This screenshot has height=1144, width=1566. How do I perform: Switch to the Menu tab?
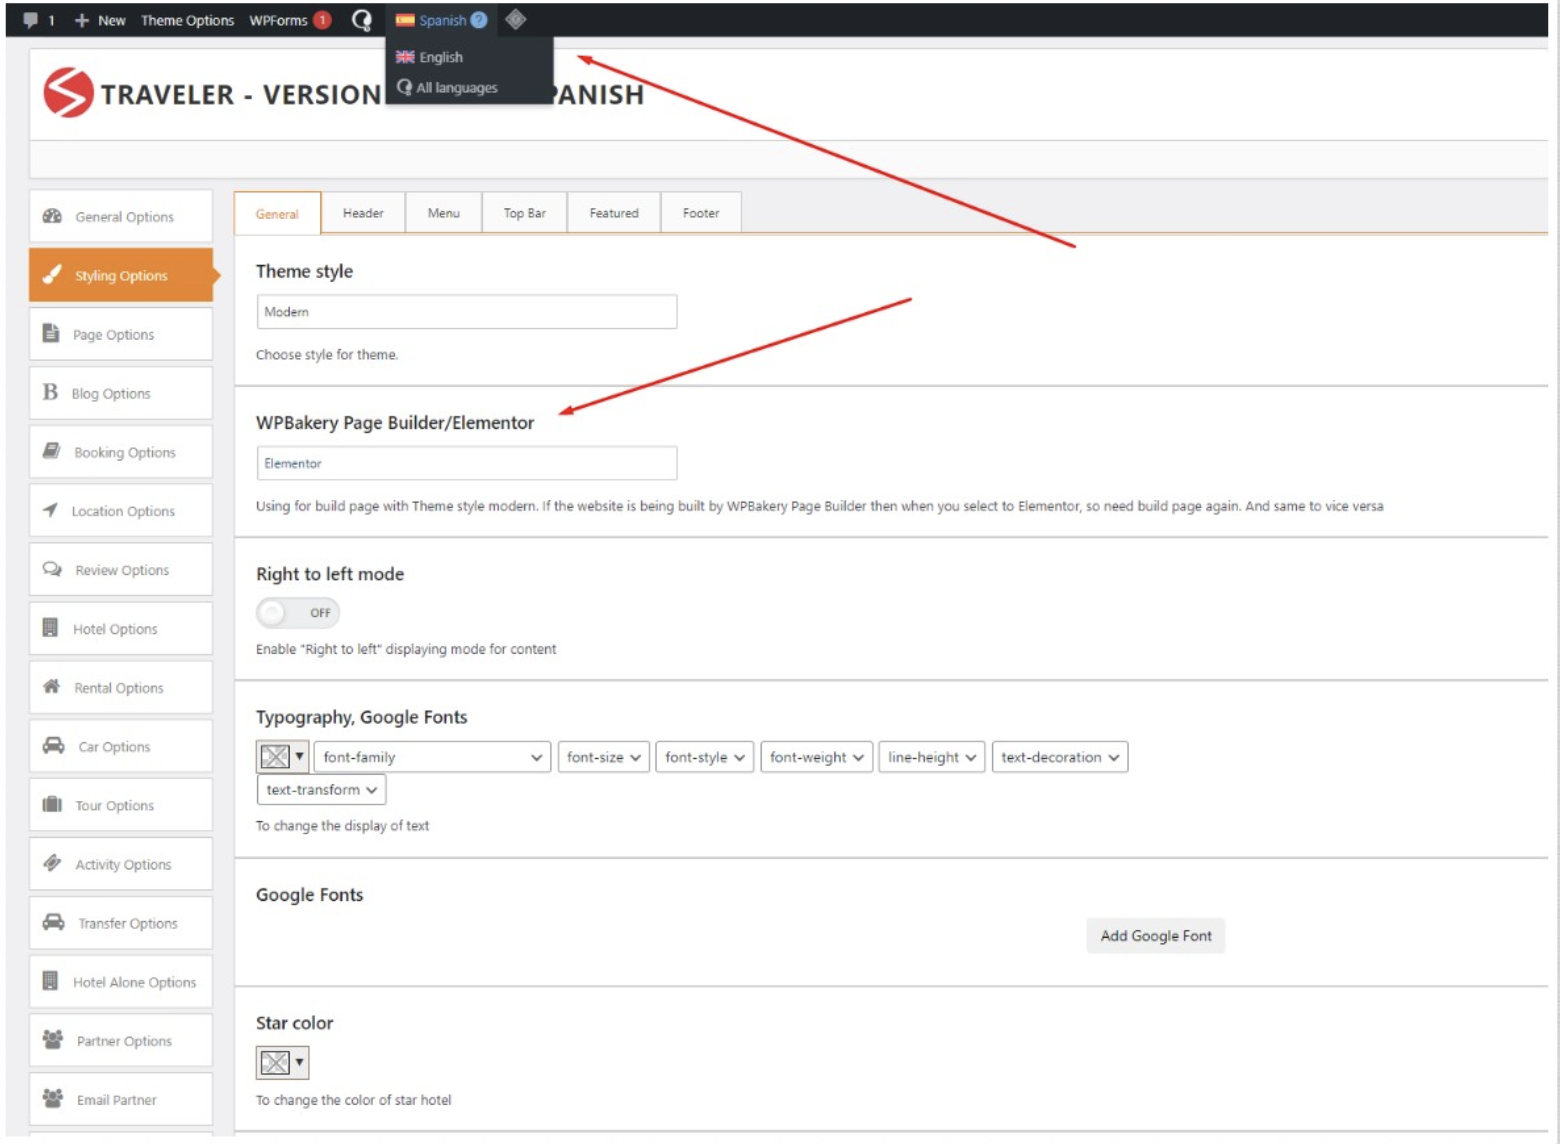[x=444, y=213]
